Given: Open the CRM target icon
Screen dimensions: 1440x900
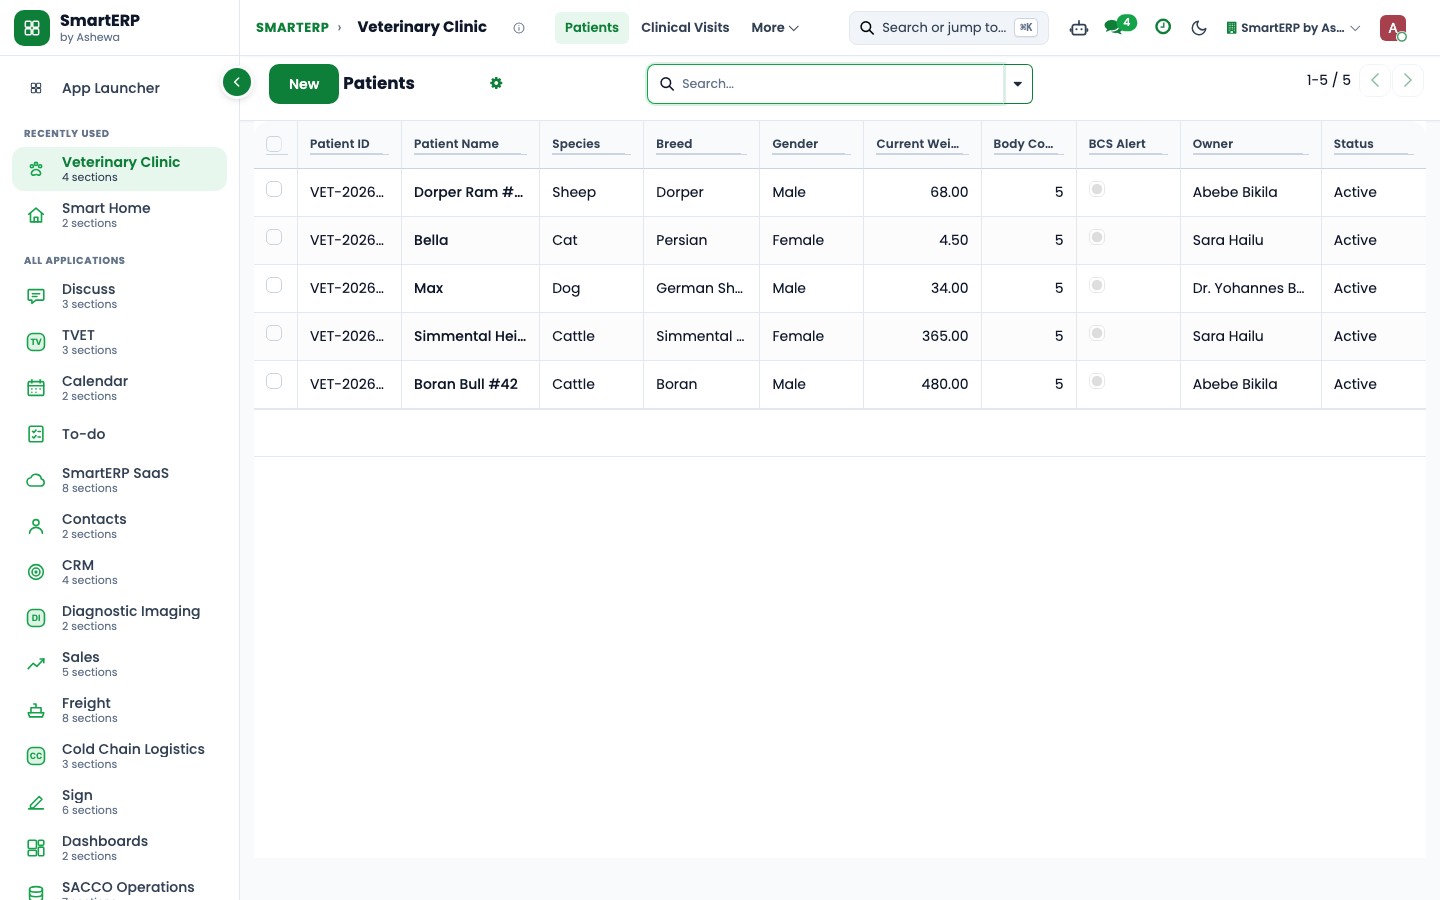Looking at the screenshot, I should [36, 572].
